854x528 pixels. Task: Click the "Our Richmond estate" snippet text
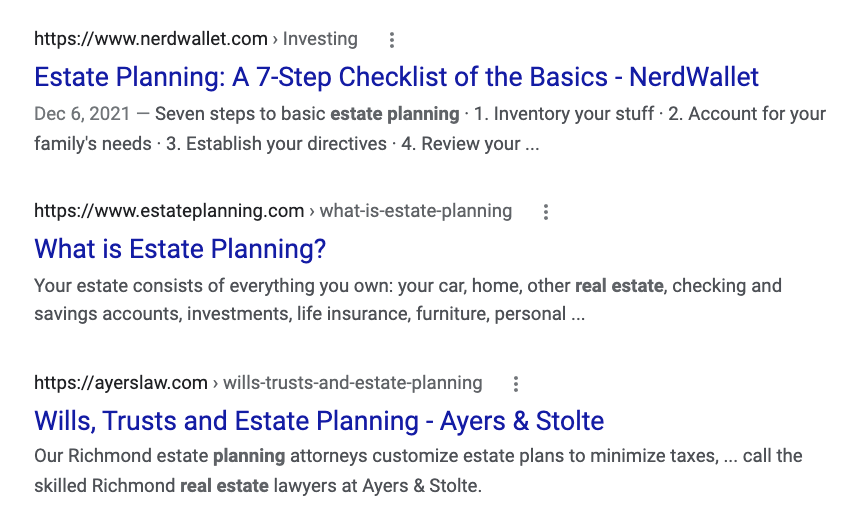tap(120, 457)
